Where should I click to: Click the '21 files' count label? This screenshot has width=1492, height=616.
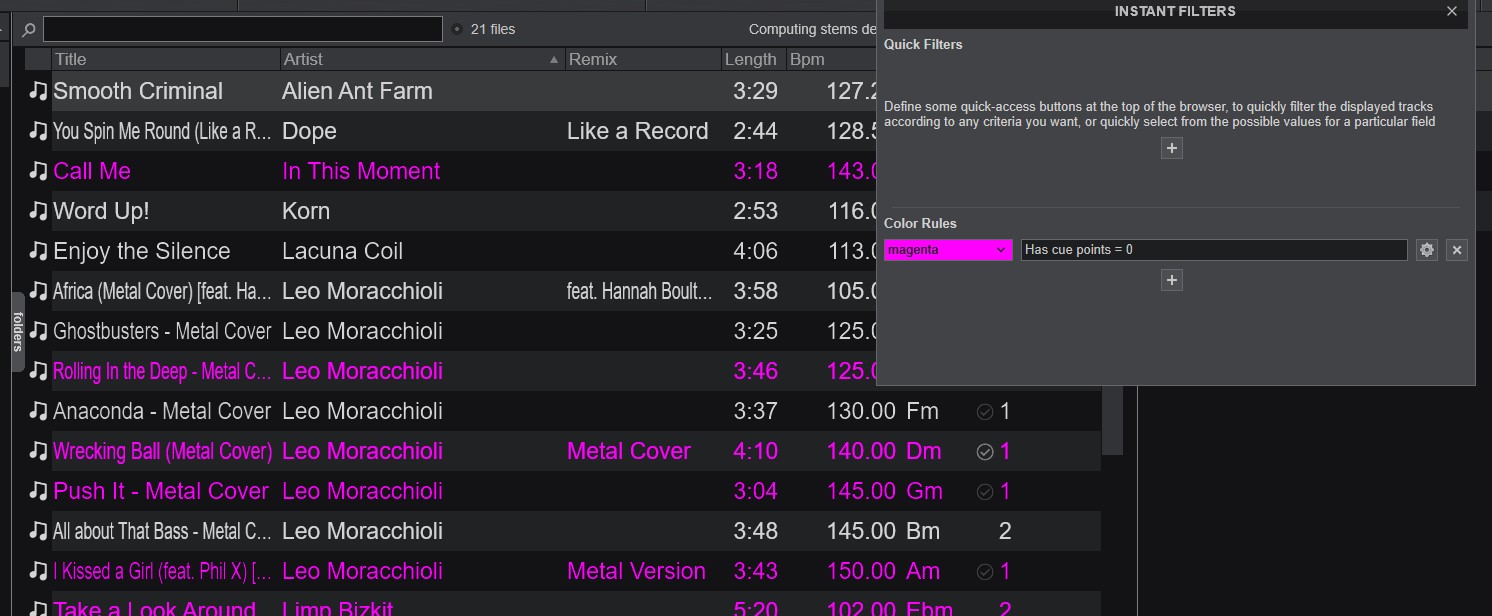(x=493, y=29)
